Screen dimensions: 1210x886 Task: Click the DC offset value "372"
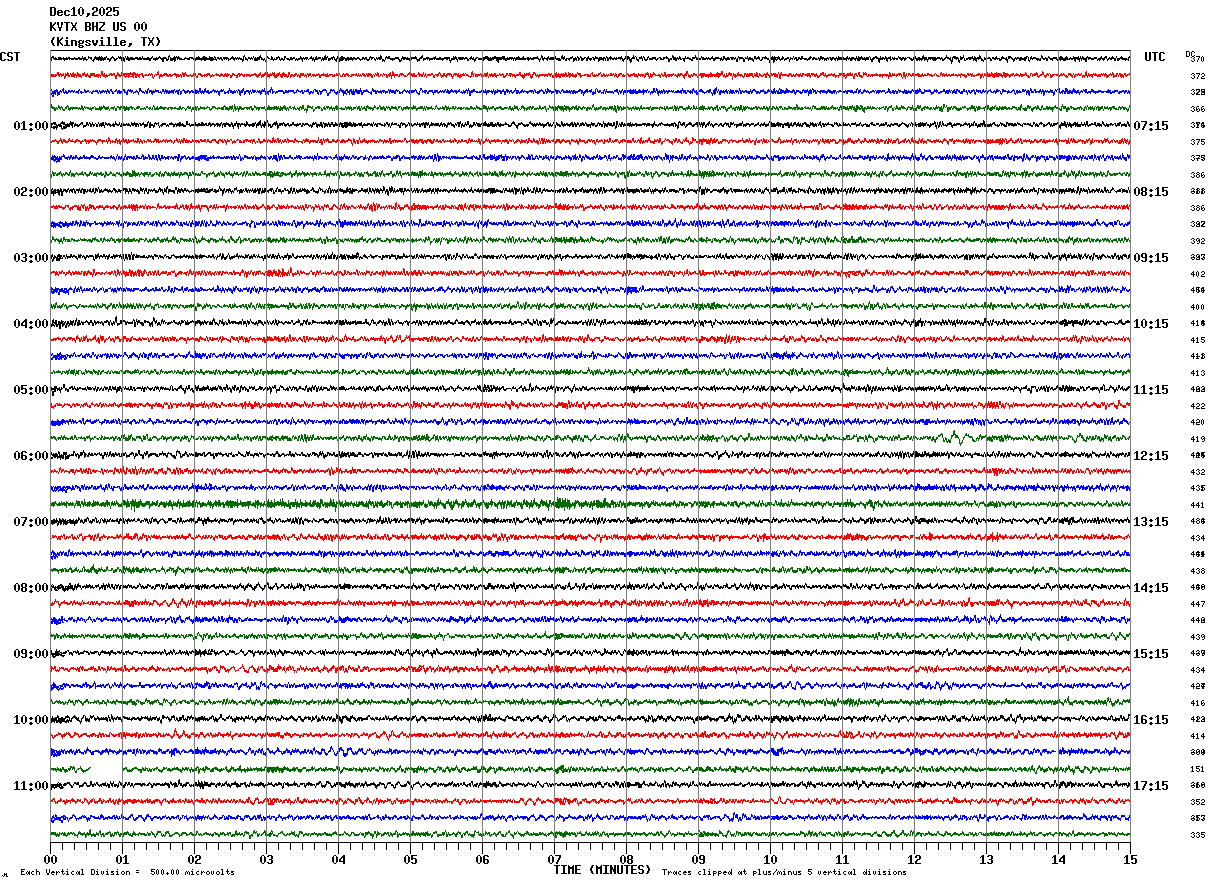[1197, 76]
